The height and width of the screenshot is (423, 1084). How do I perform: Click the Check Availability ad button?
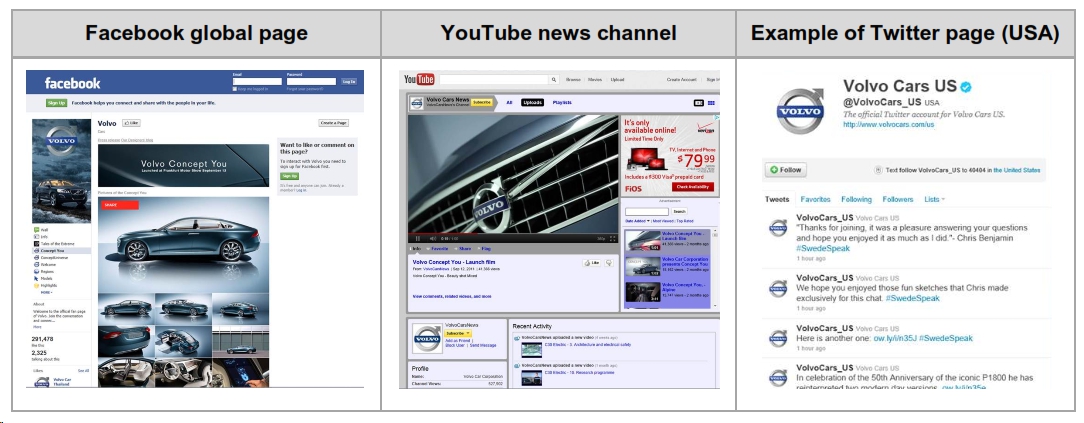tap(693, 187)
